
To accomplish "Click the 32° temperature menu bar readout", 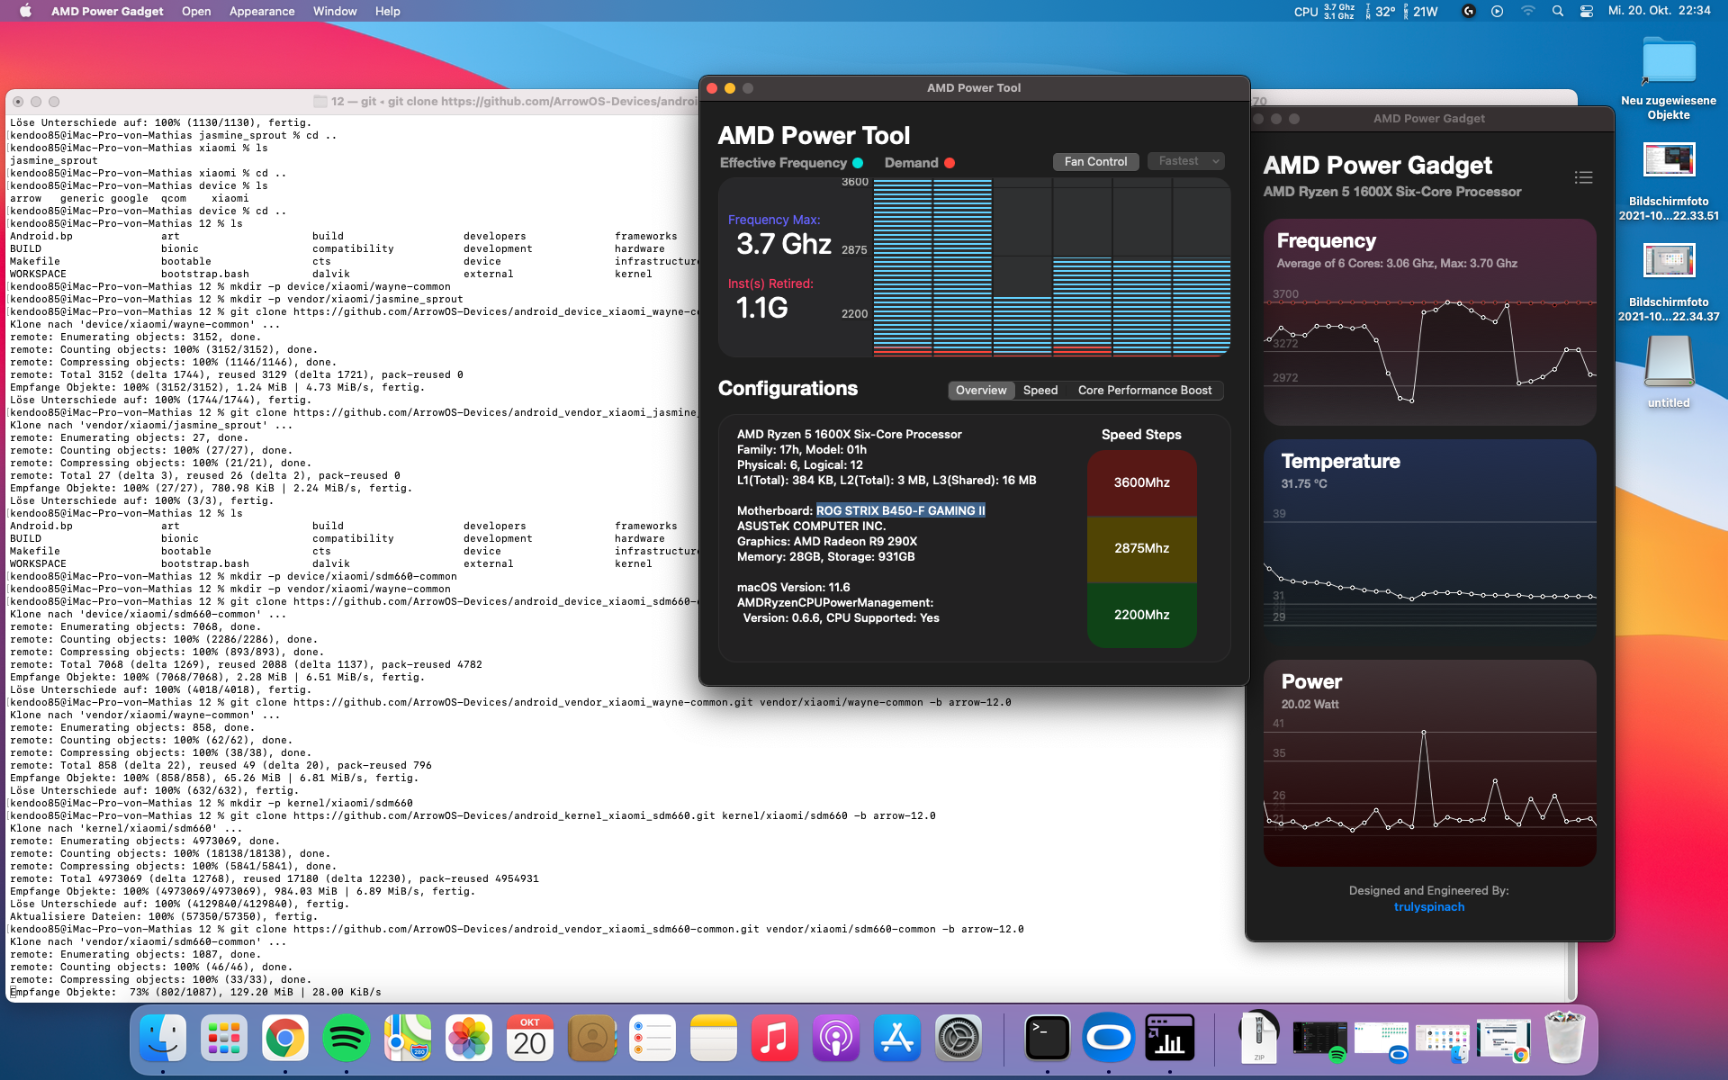I will tap(1381, 11).
